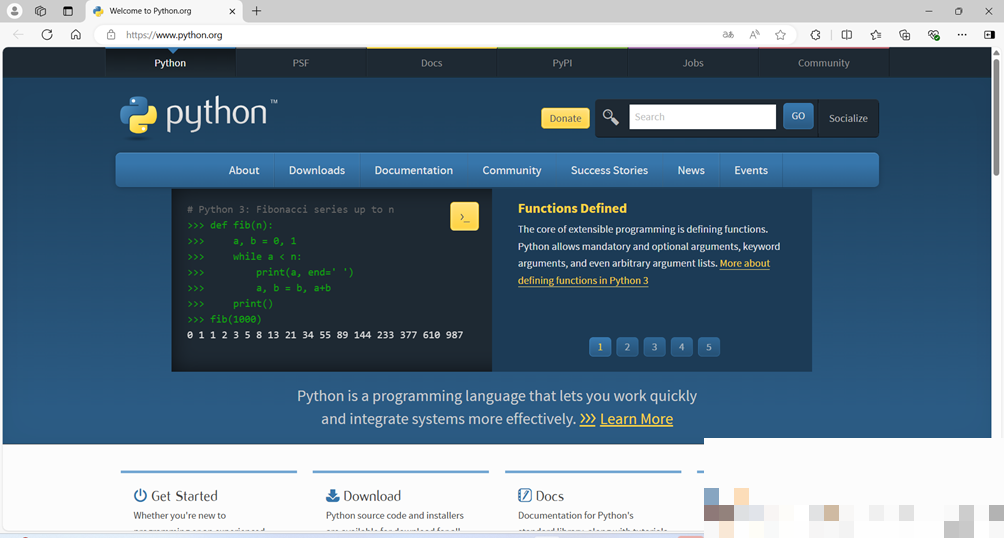Open the Documentation menu item

pyautogui.click(x=414, y=170)
